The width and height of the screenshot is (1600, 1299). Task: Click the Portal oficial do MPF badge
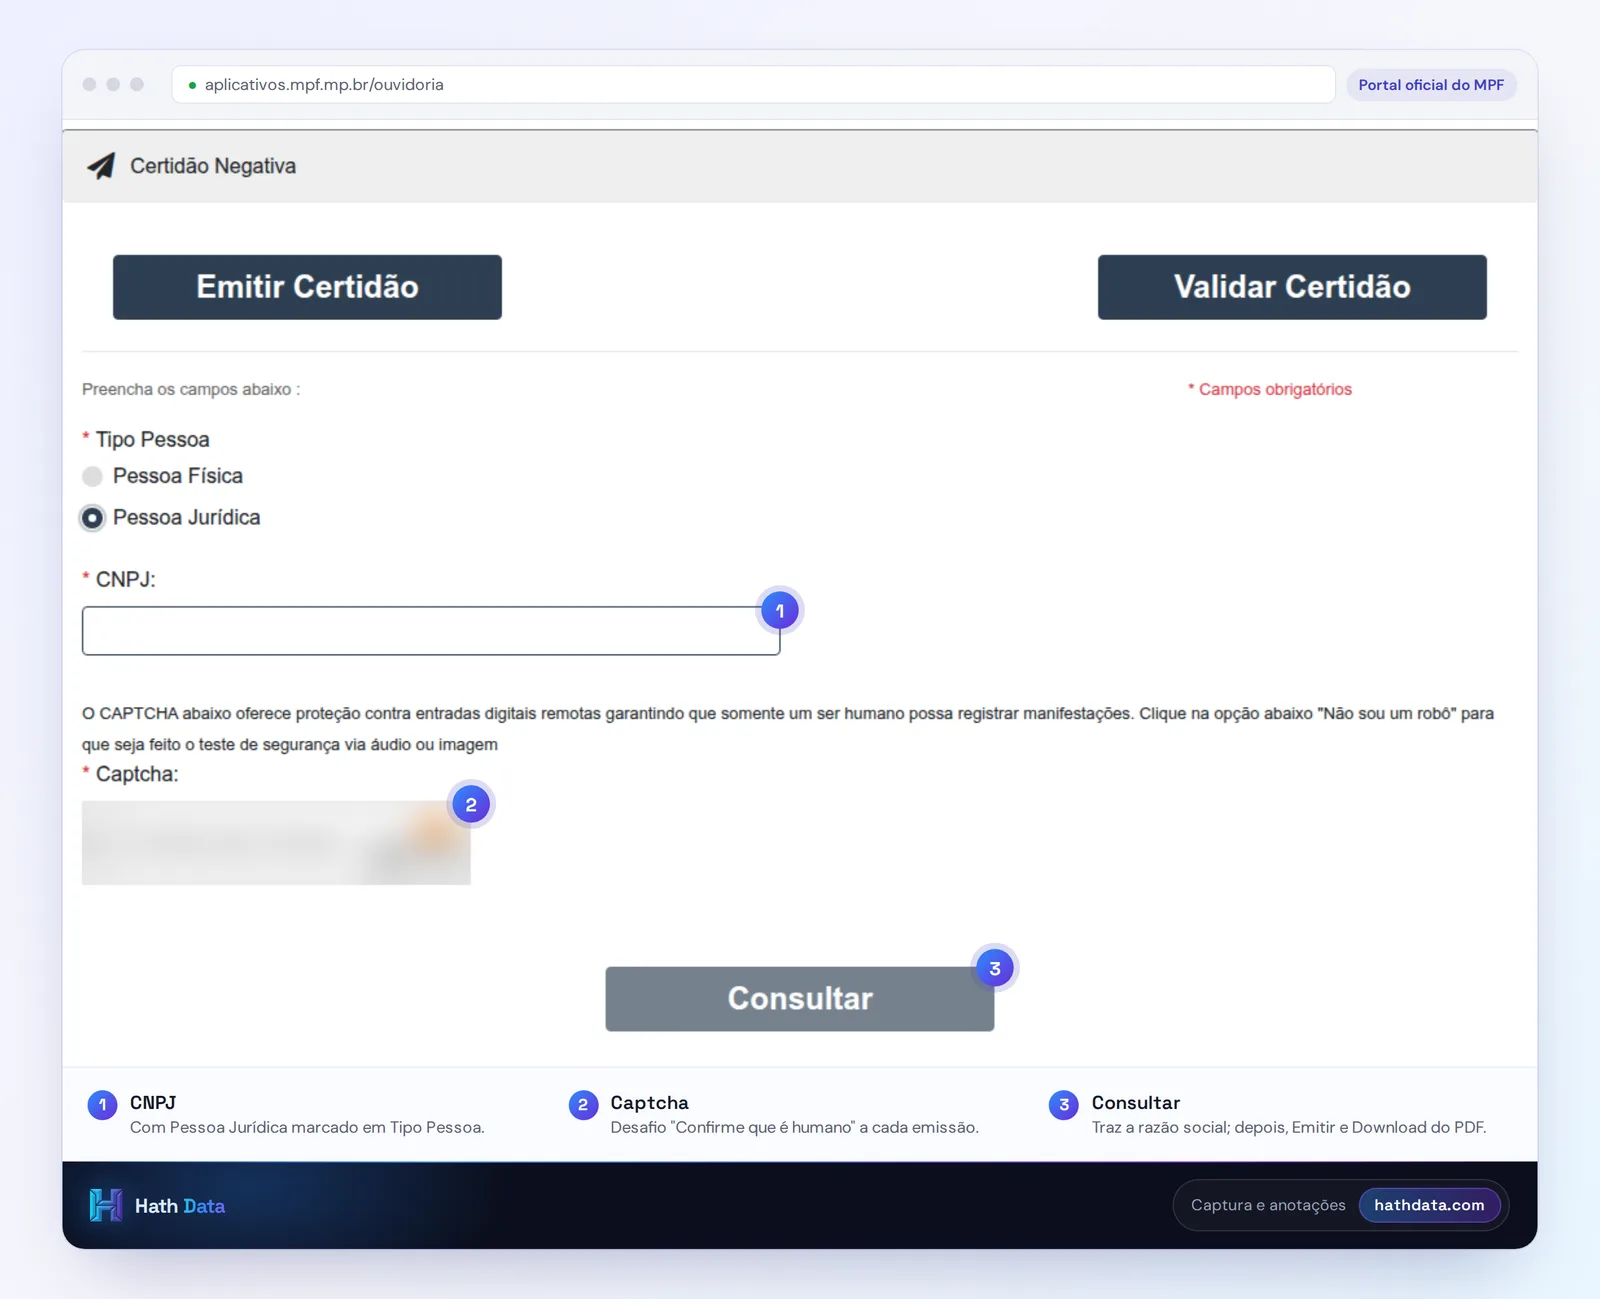coord(1431,85)
